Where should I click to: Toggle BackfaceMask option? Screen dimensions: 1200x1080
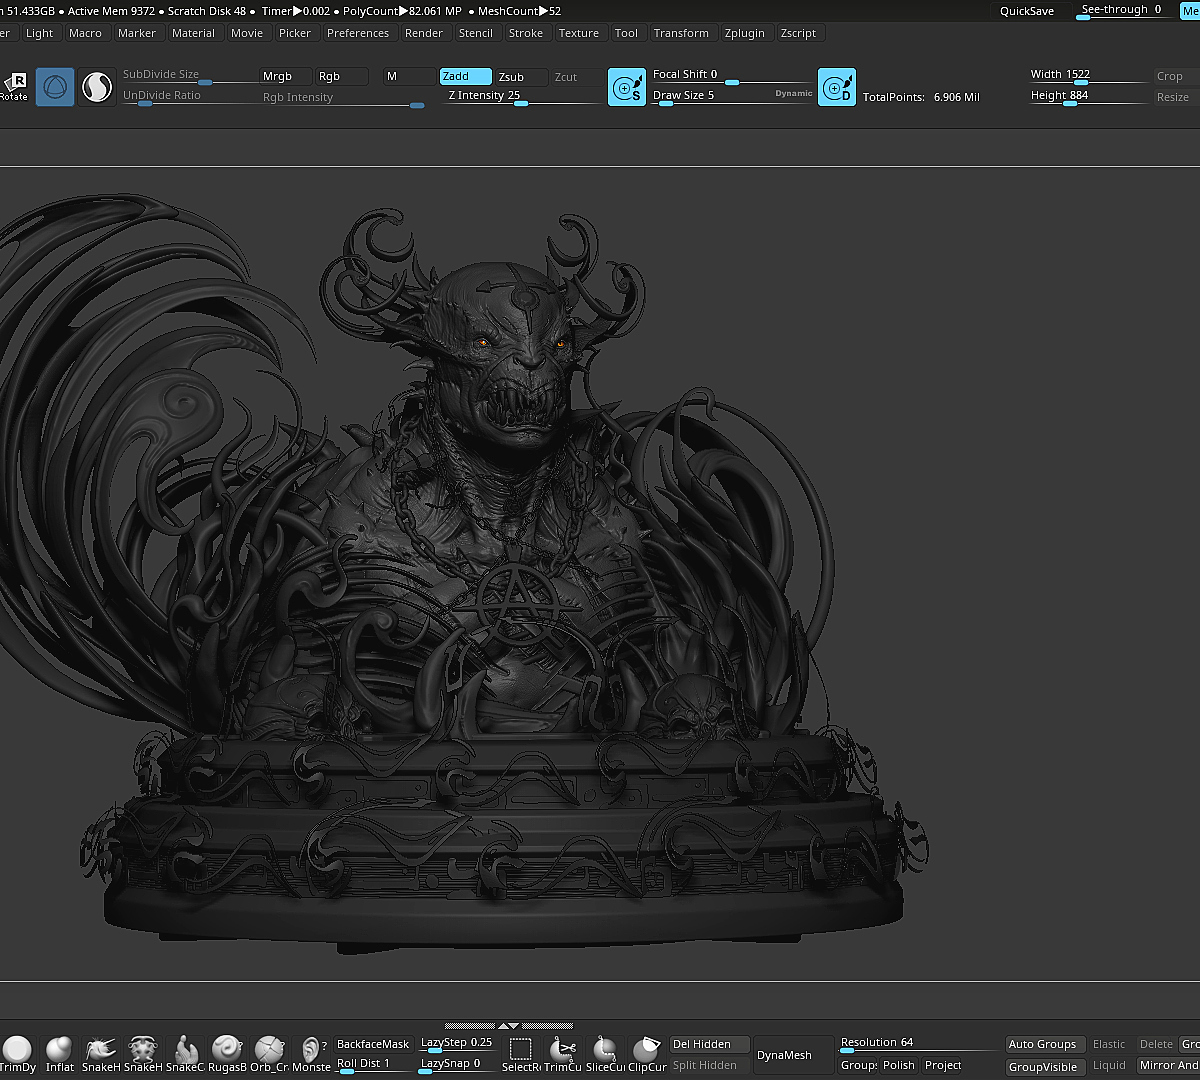point(373,1044)
